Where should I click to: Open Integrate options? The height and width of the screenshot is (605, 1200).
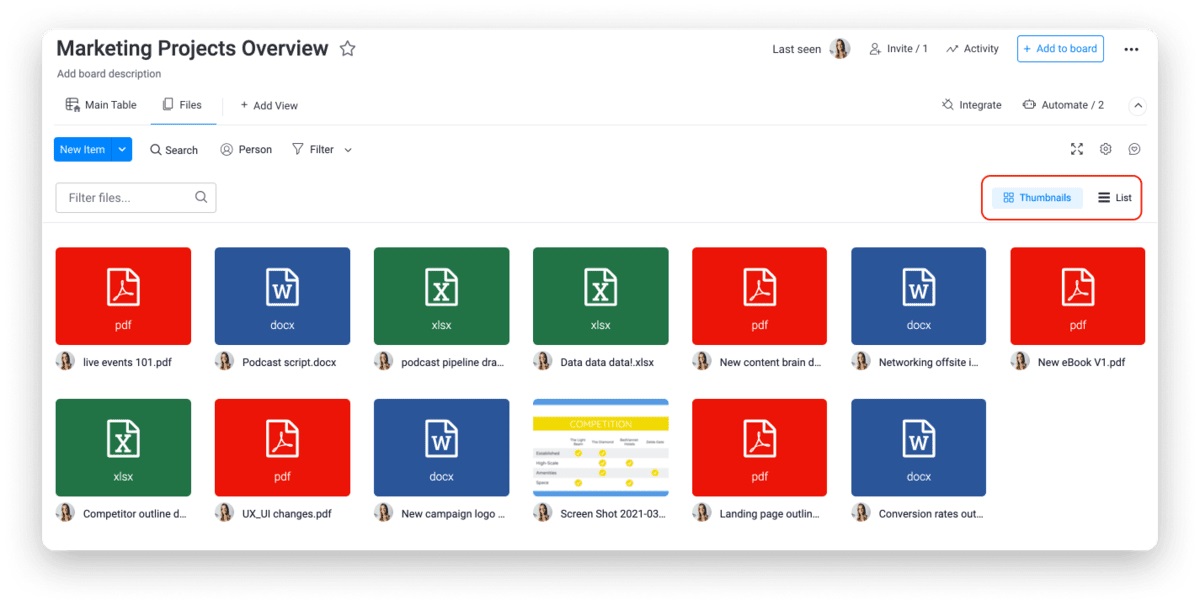[x=971, y=105]
